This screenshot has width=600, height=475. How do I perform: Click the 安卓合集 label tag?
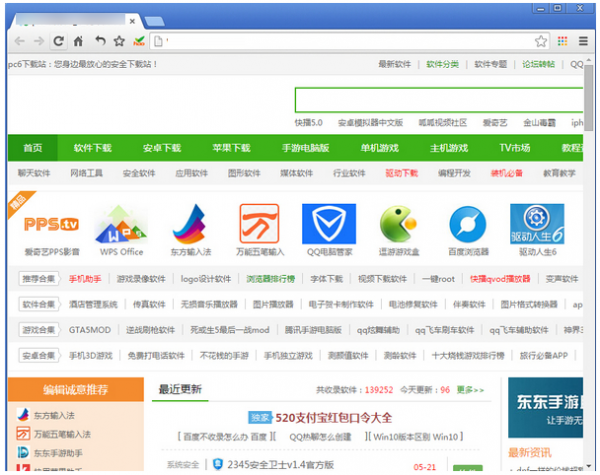(38, 355)
